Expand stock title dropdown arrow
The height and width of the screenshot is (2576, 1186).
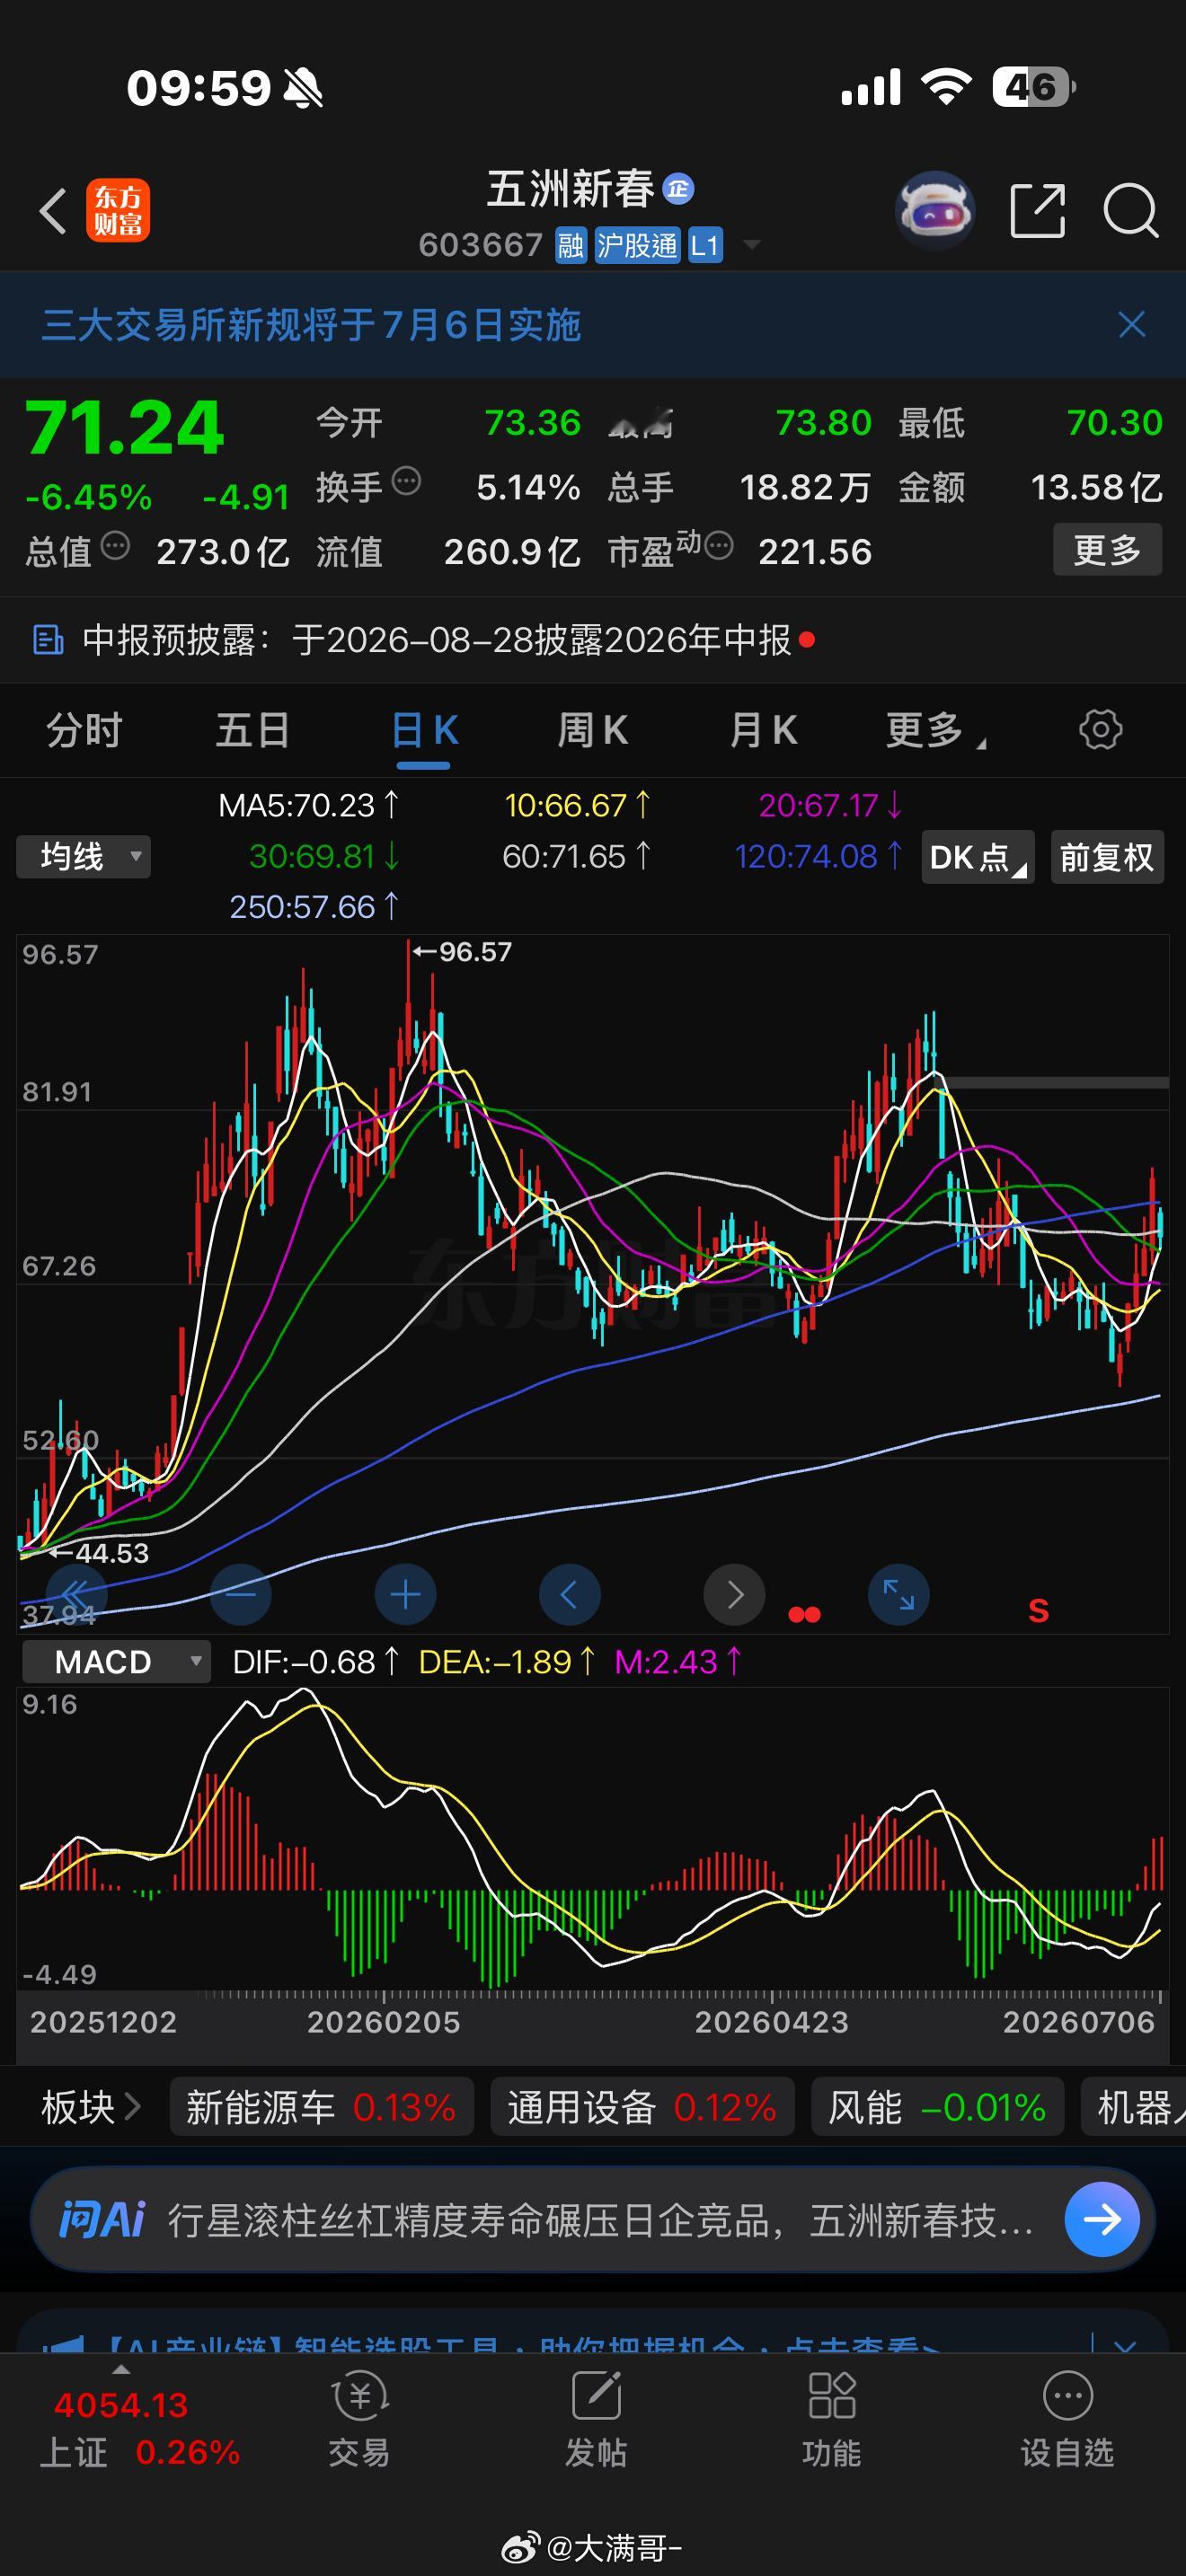pos(751,245)
